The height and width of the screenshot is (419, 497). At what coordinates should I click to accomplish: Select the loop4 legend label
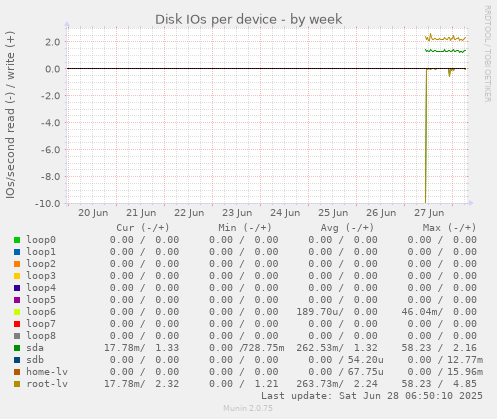click(x=41, y=288)
